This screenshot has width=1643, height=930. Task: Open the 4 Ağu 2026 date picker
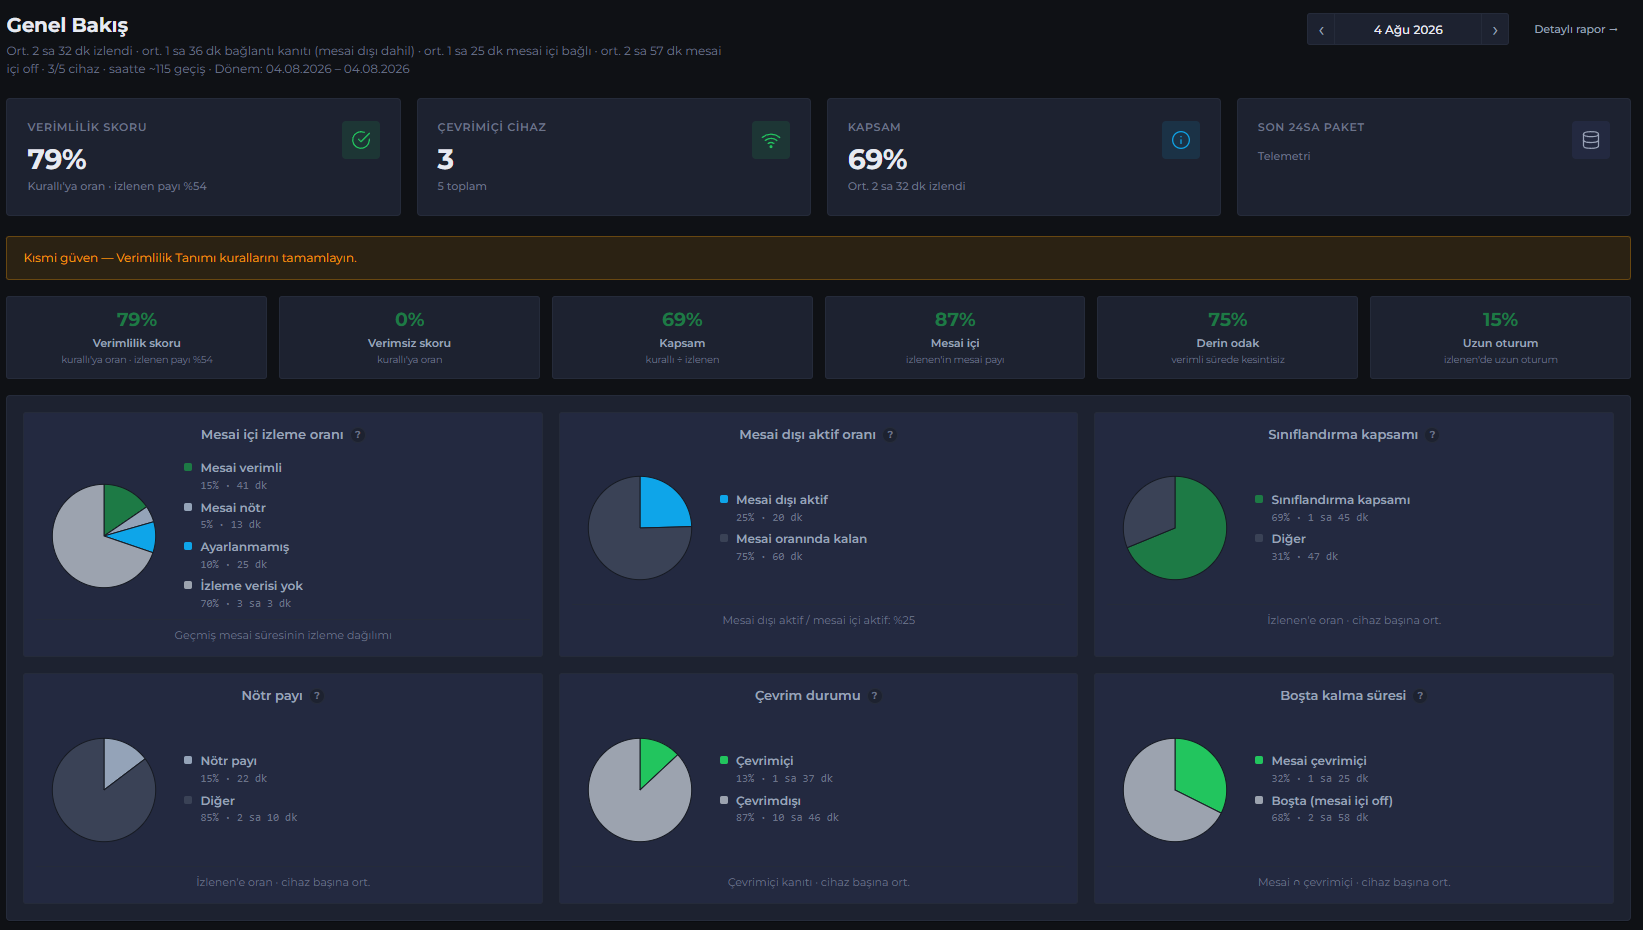(1408, 30)
